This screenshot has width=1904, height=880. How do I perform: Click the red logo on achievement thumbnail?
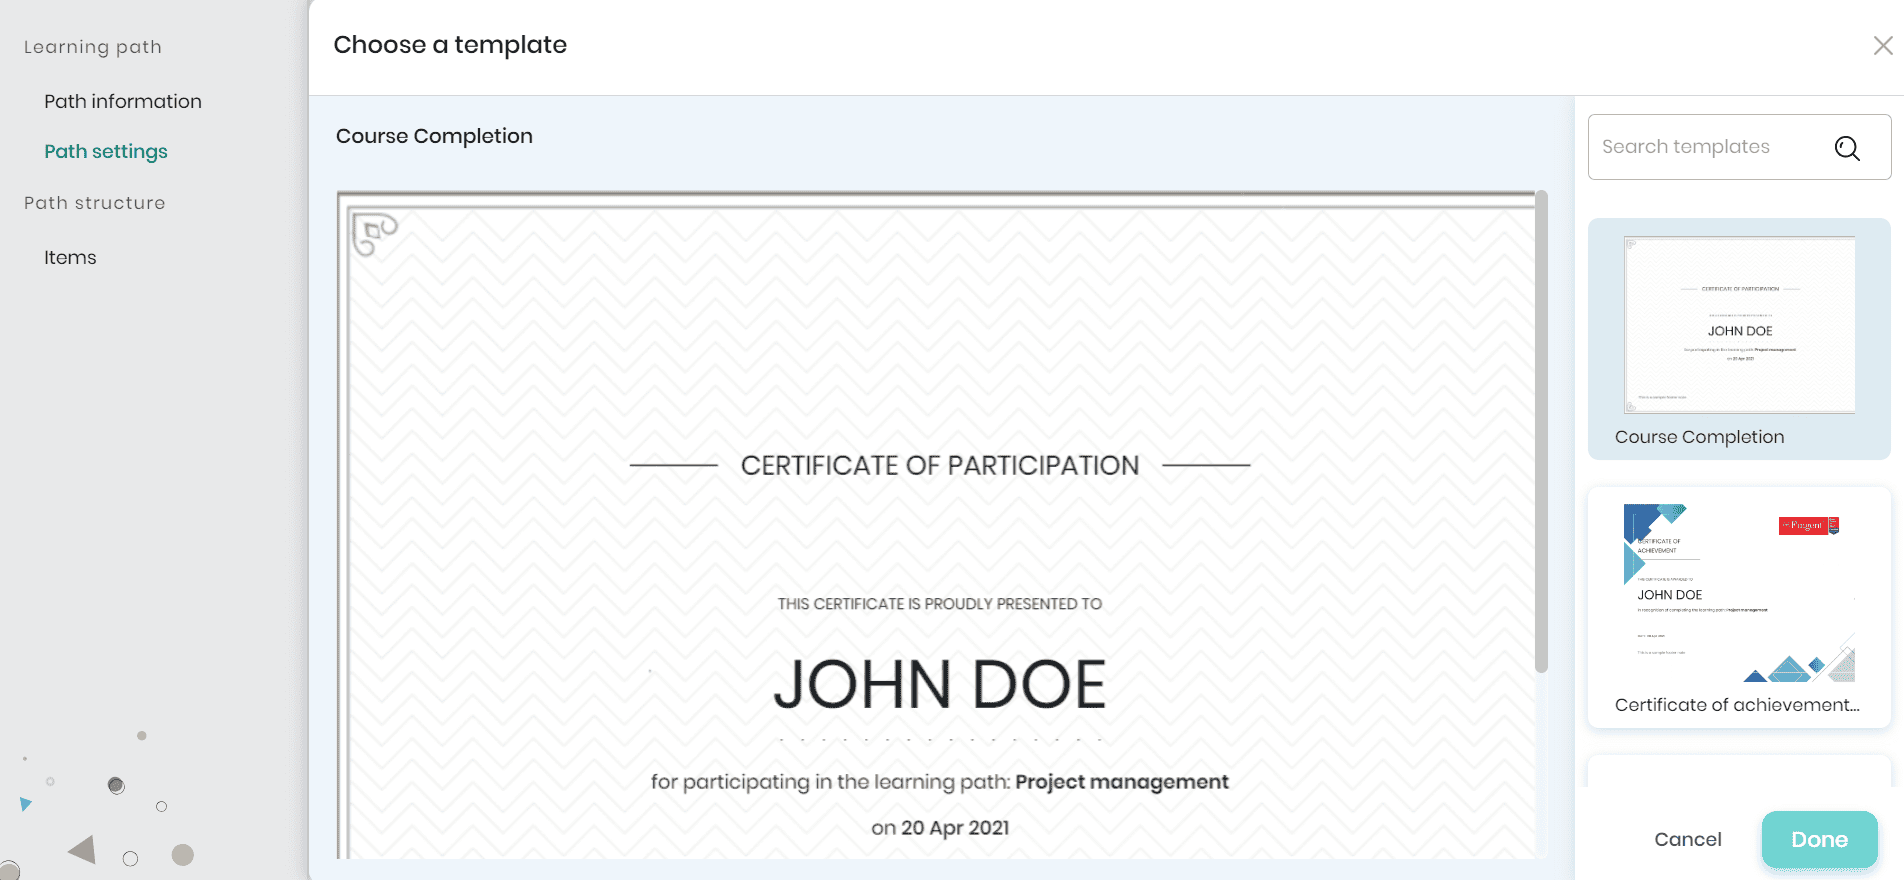click(1808, 526)
